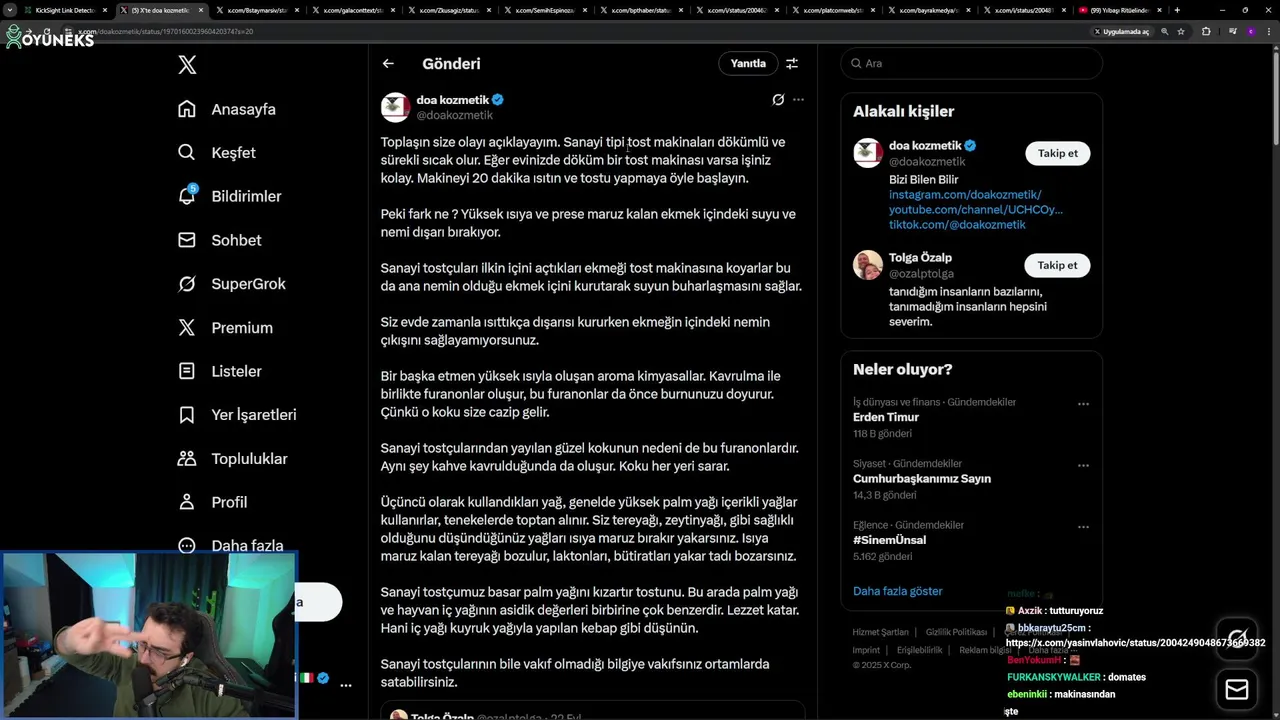Open floating Grok button at bottom right
The image size is (1280, 720).
click(x=1237, y=637)
